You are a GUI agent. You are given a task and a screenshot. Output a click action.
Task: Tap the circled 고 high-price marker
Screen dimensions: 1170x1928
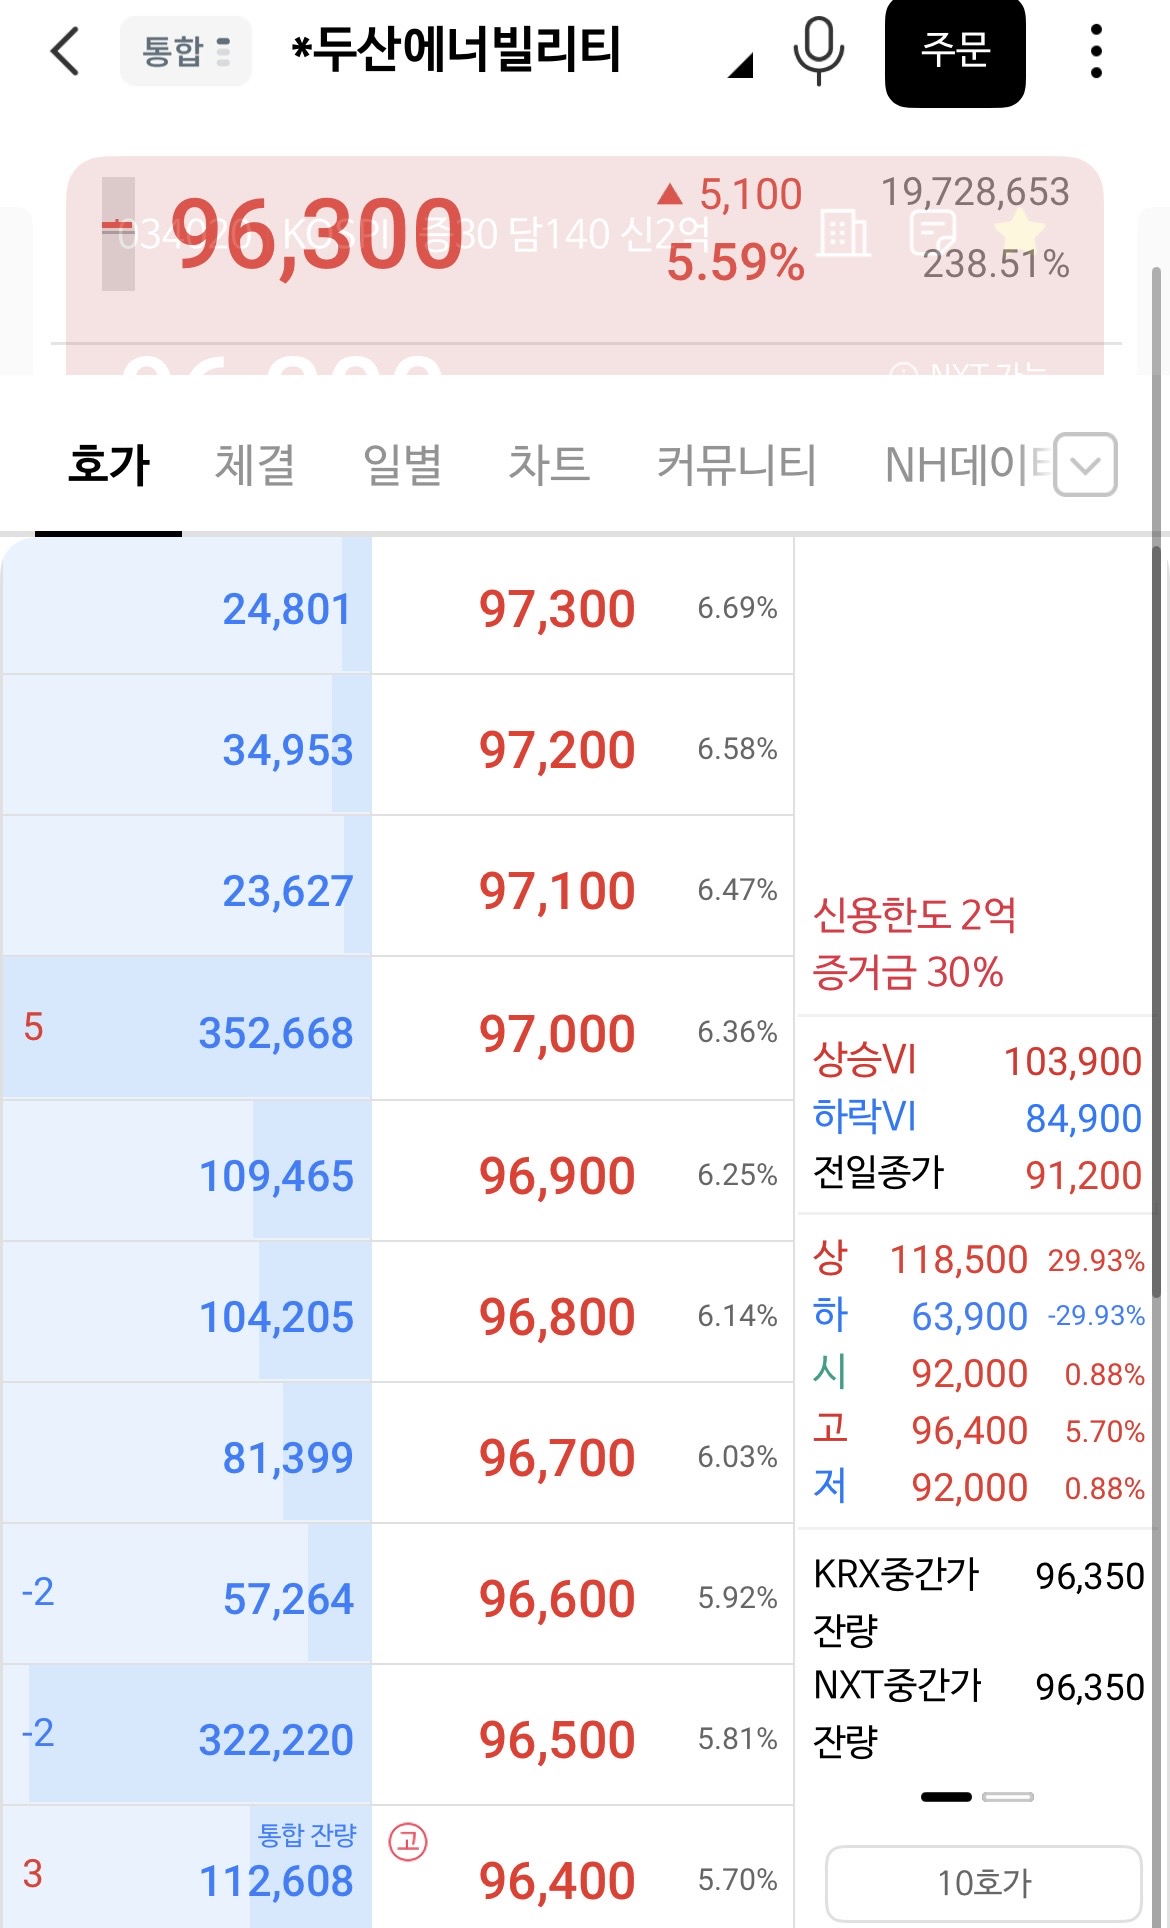pos(408,1841)
